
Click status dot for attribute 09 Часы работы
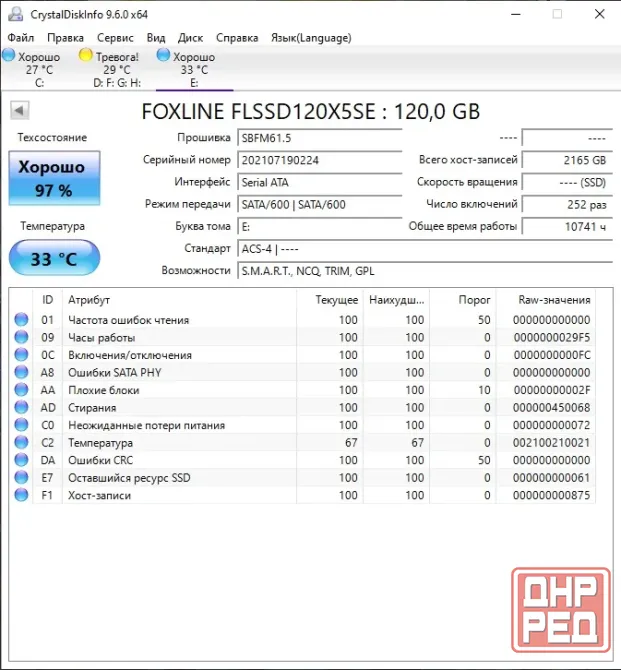pyautogui.click(x=21, y=337)
